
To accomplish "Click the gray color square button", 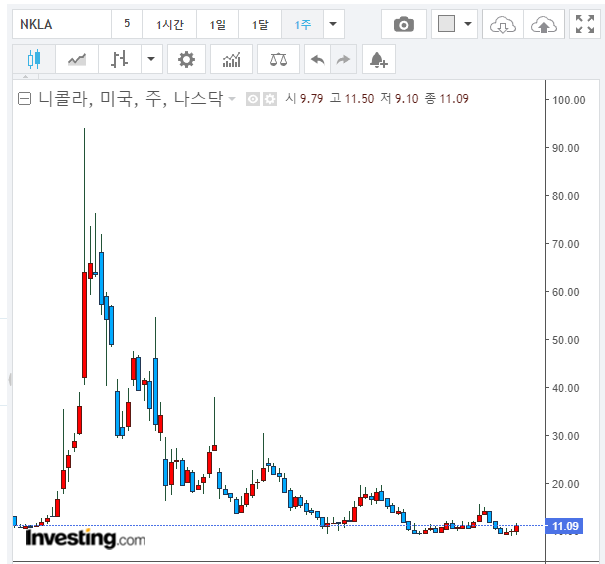I will pyautogui.click(x=446, y=24).
